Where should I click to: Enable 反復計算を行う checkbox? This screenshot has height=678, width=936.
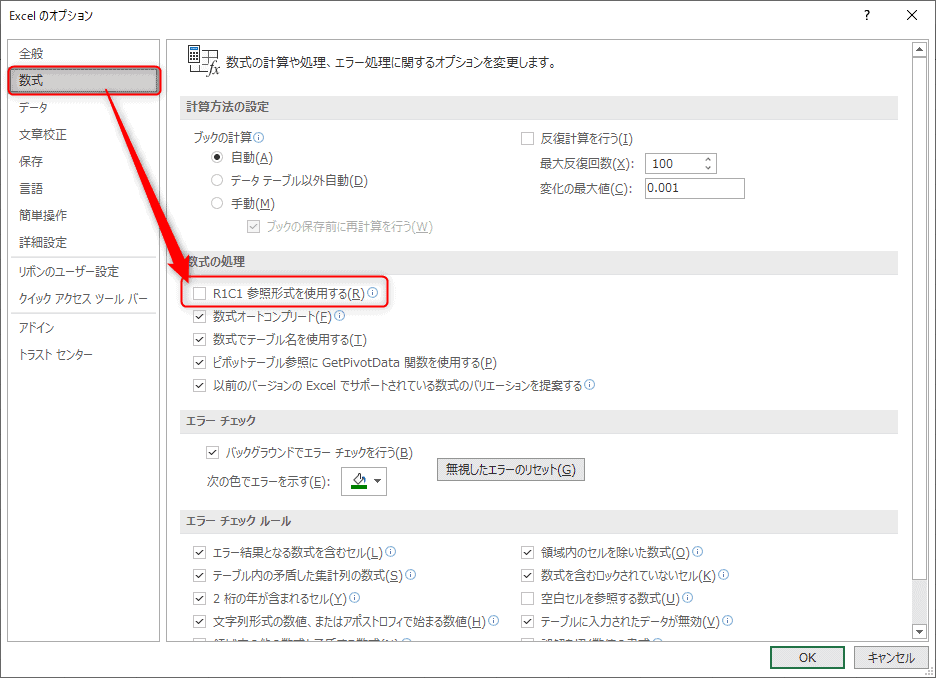[x=527, y=139]
